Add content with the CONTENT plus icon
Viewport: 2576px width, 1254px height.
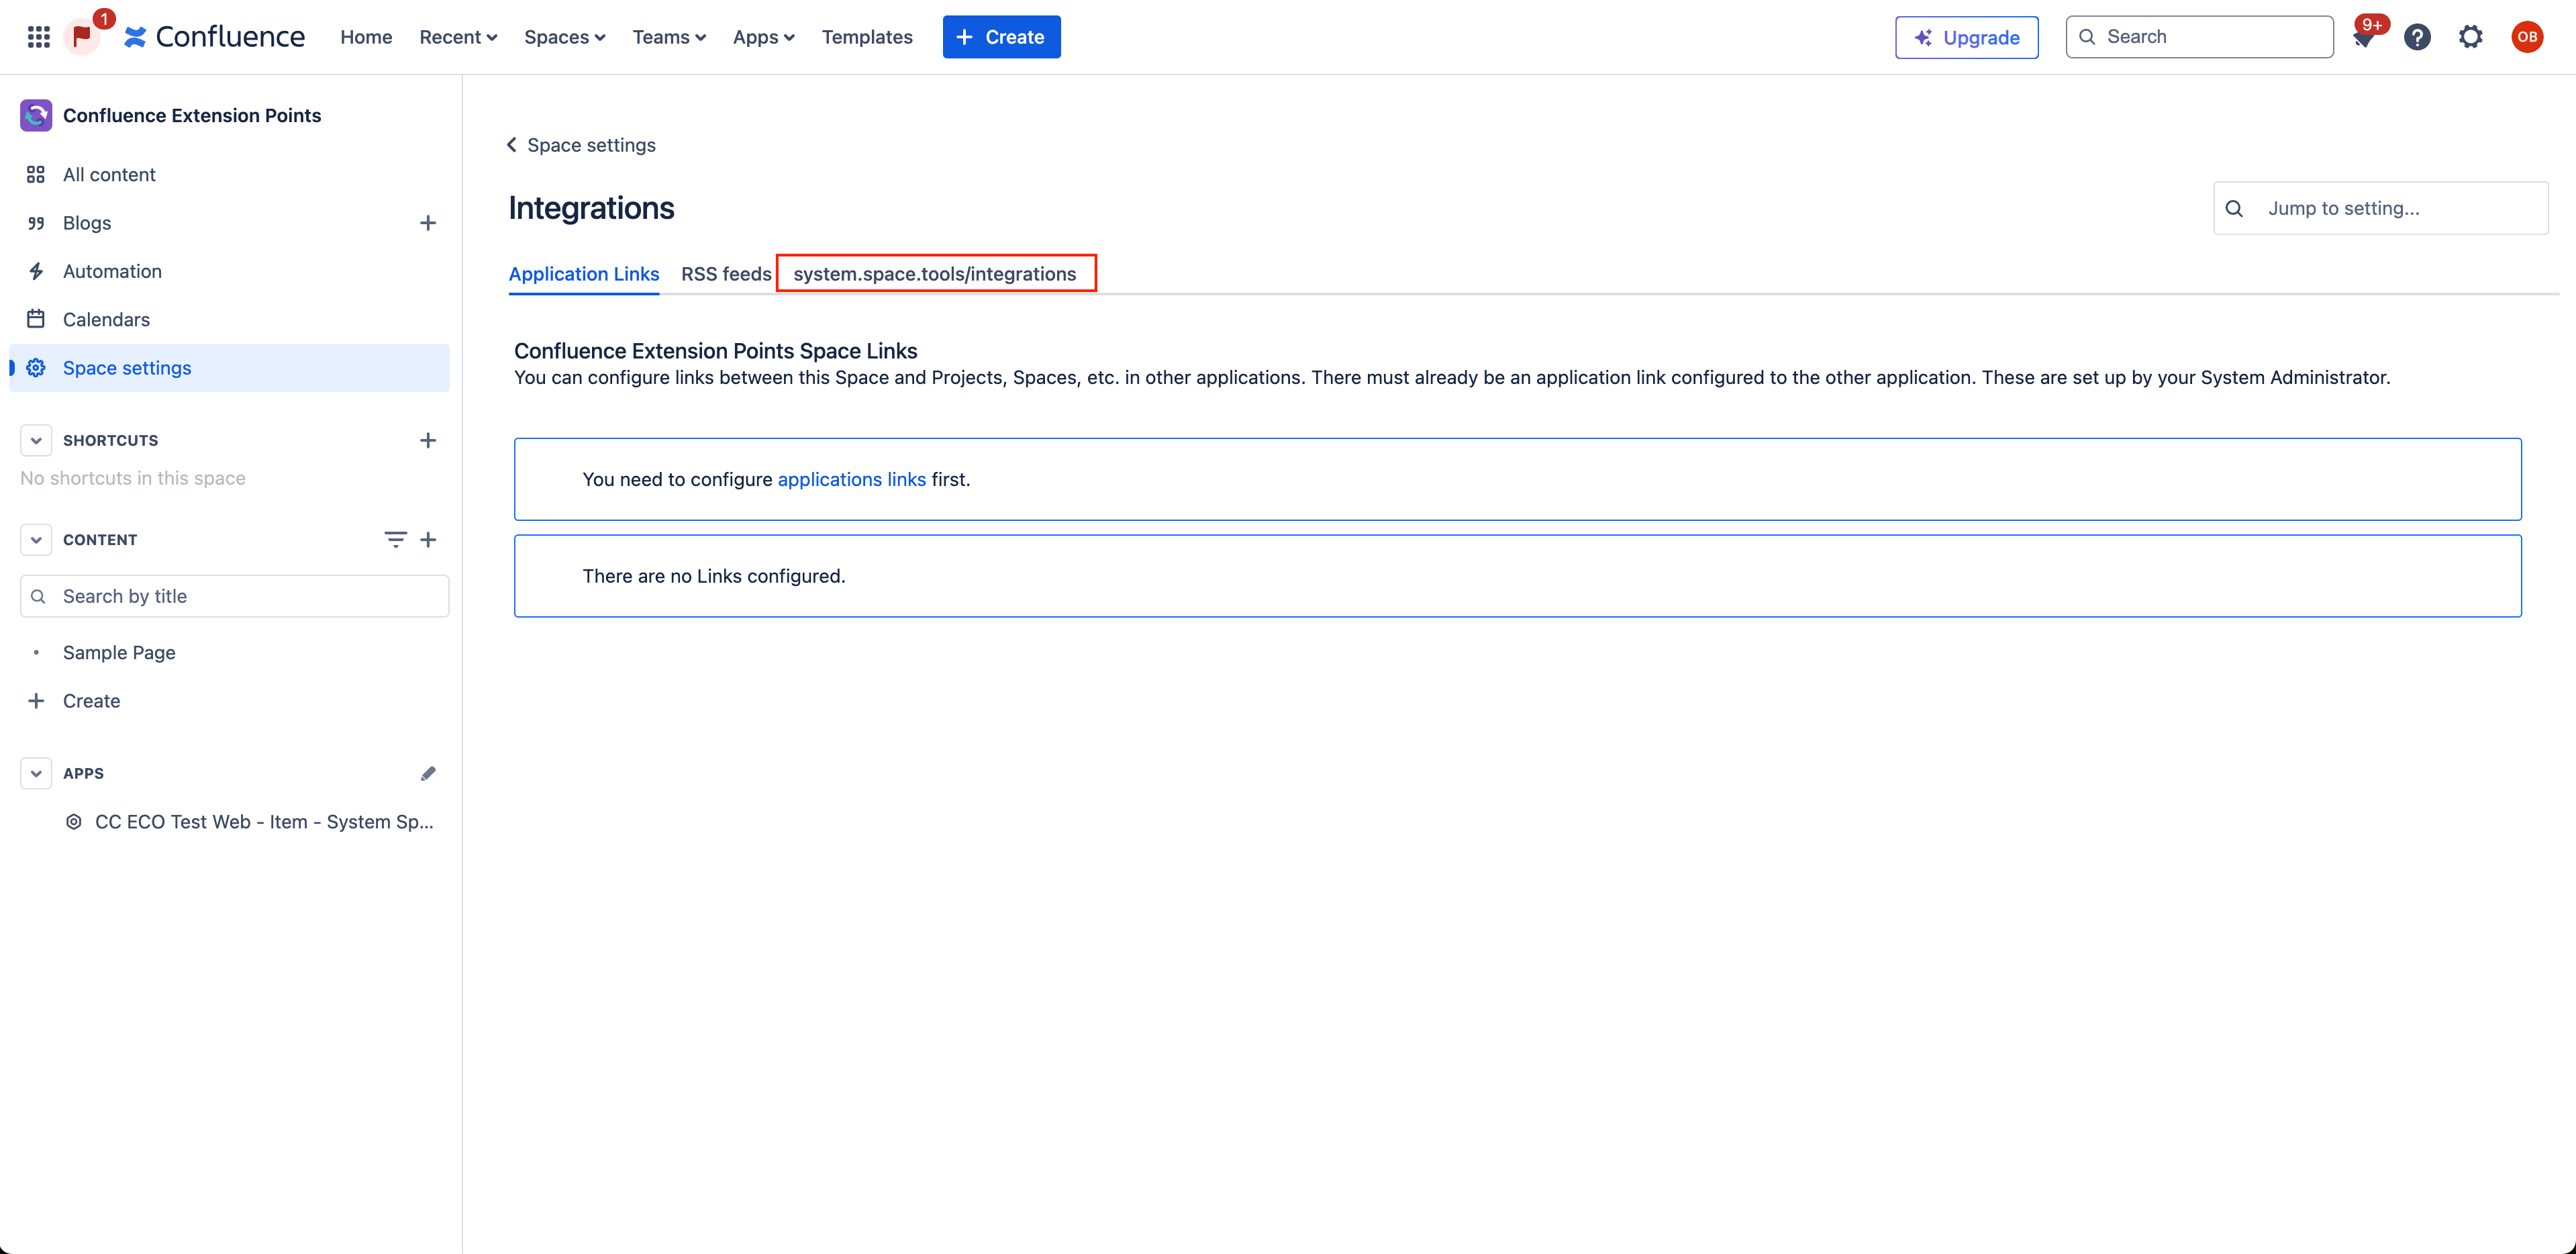coord(428,539)
